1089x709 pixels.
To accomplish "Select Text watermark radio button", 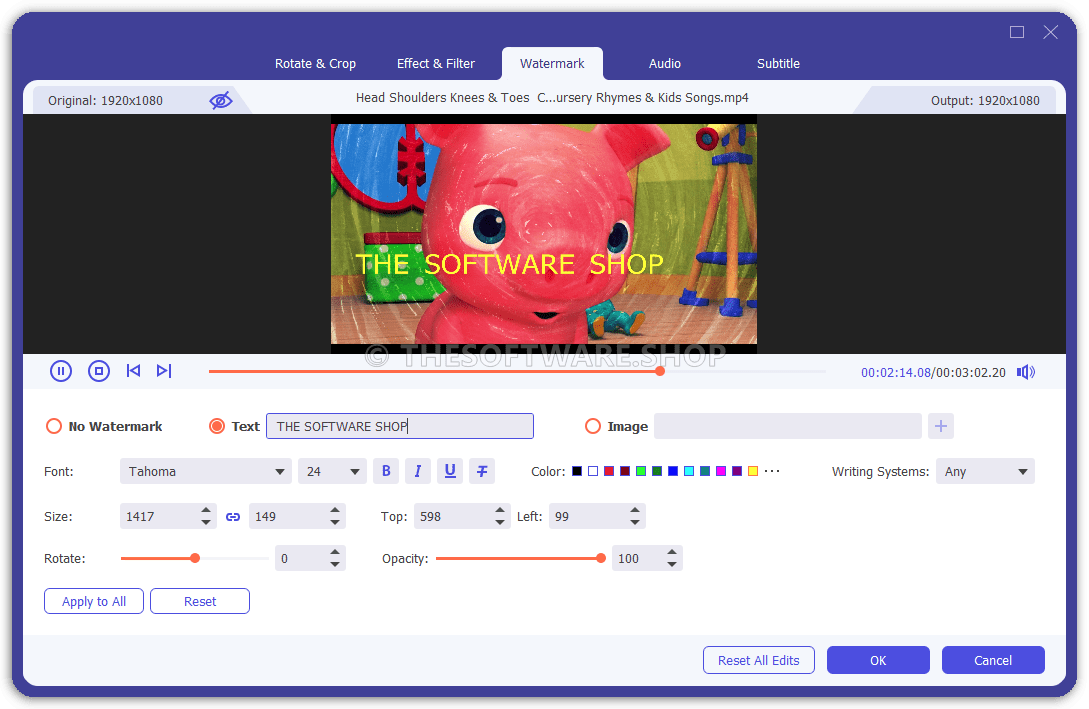I will (217, 426).
